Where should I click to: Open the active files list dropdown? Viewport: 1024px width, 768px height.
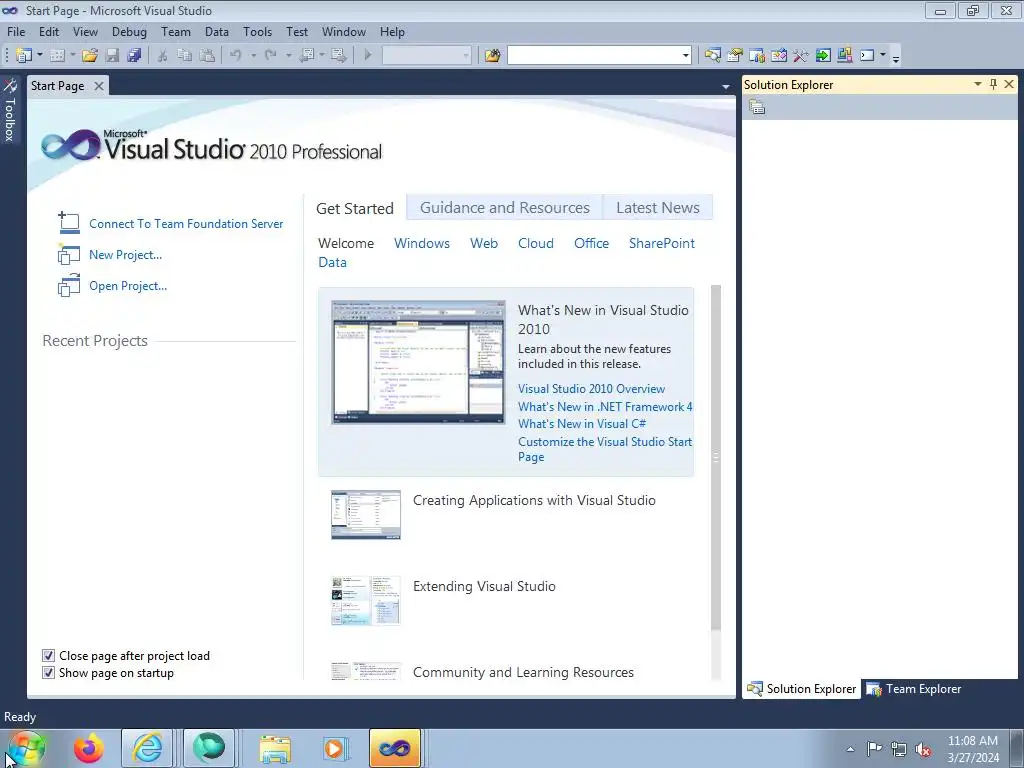[726, 86]
